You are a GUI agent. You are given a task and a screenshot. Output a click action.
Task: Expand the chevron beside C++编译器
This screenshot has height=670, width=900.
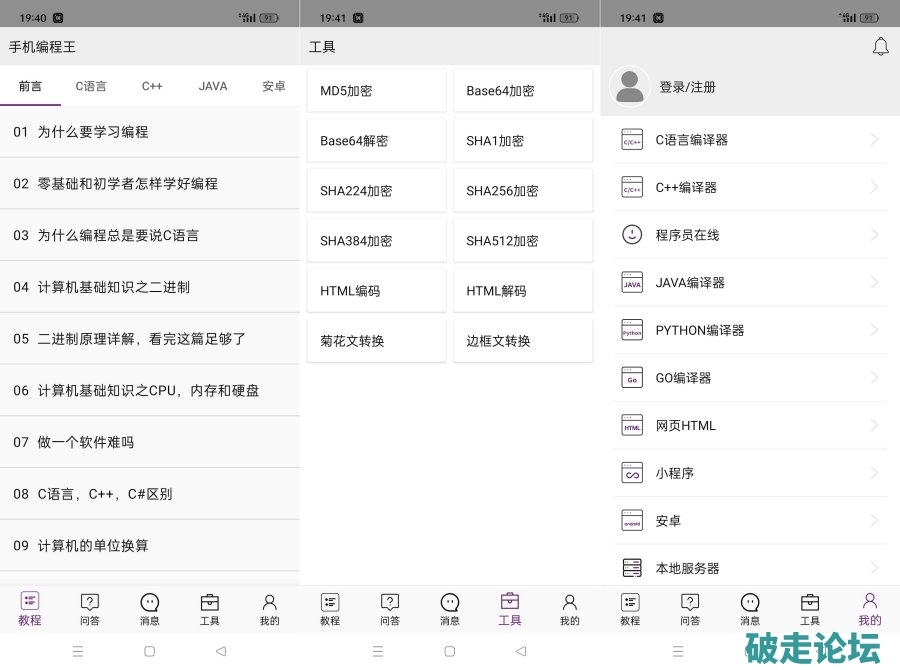[x=874, y=187]
